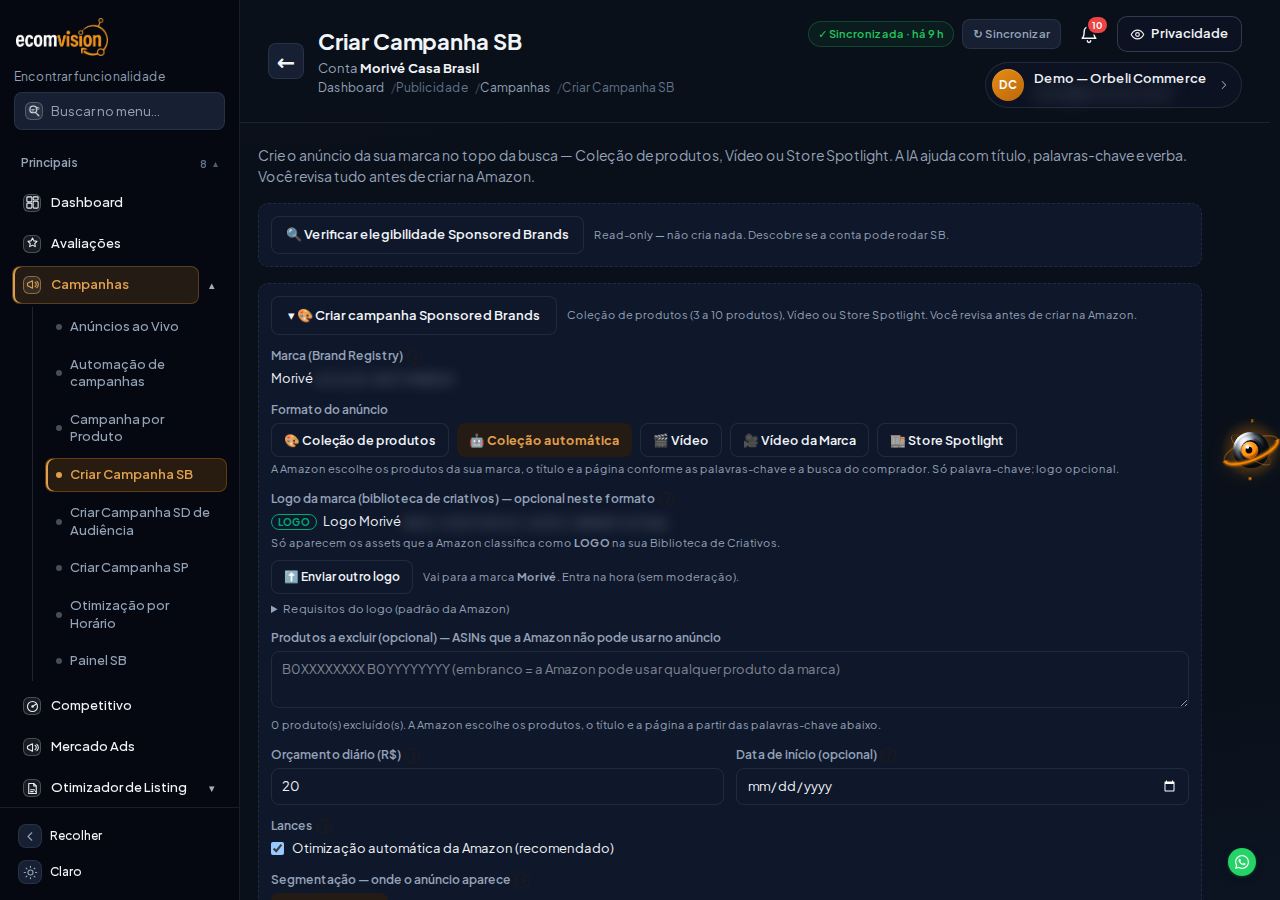Image resolution: width=1280 pixels, height=900 pixels.
Task: Click the Orçamento diário input field
Action: (497, 786)
